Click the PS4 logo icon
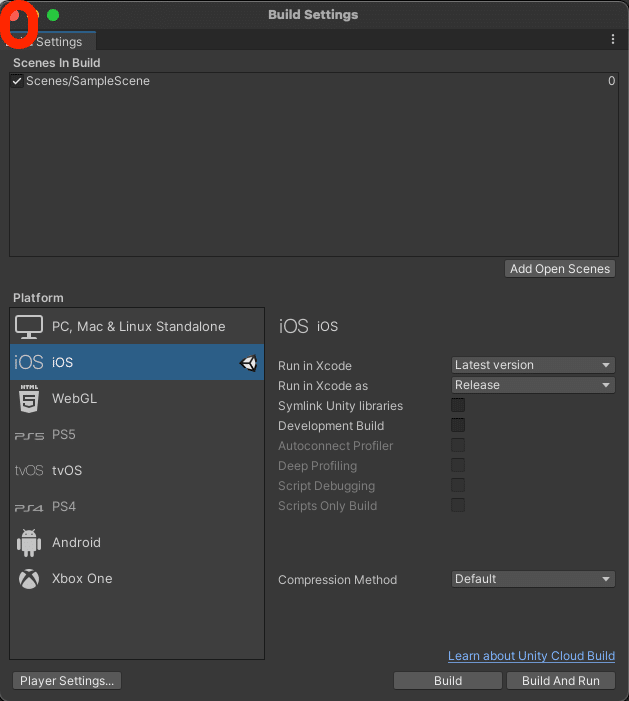Screen dimensions: 629x701 [x=29, y=508]
